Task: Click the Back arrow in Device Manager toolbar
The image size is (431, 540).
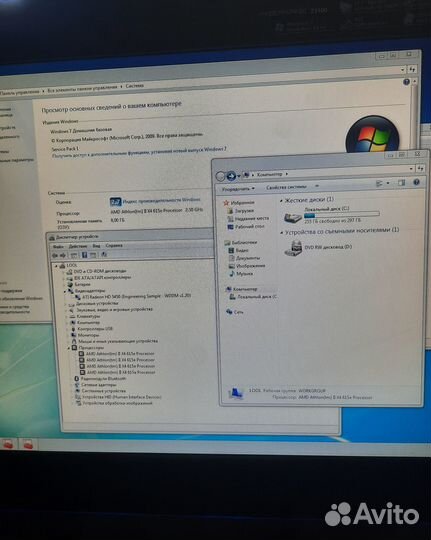Action: click(55, 256)
